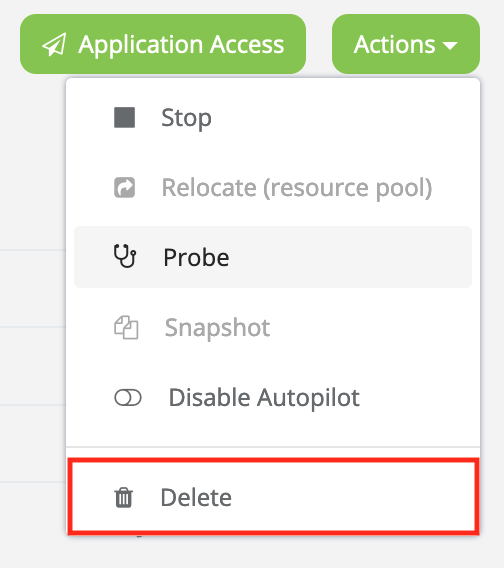Click the paper plane icon on Application Access

54,45
